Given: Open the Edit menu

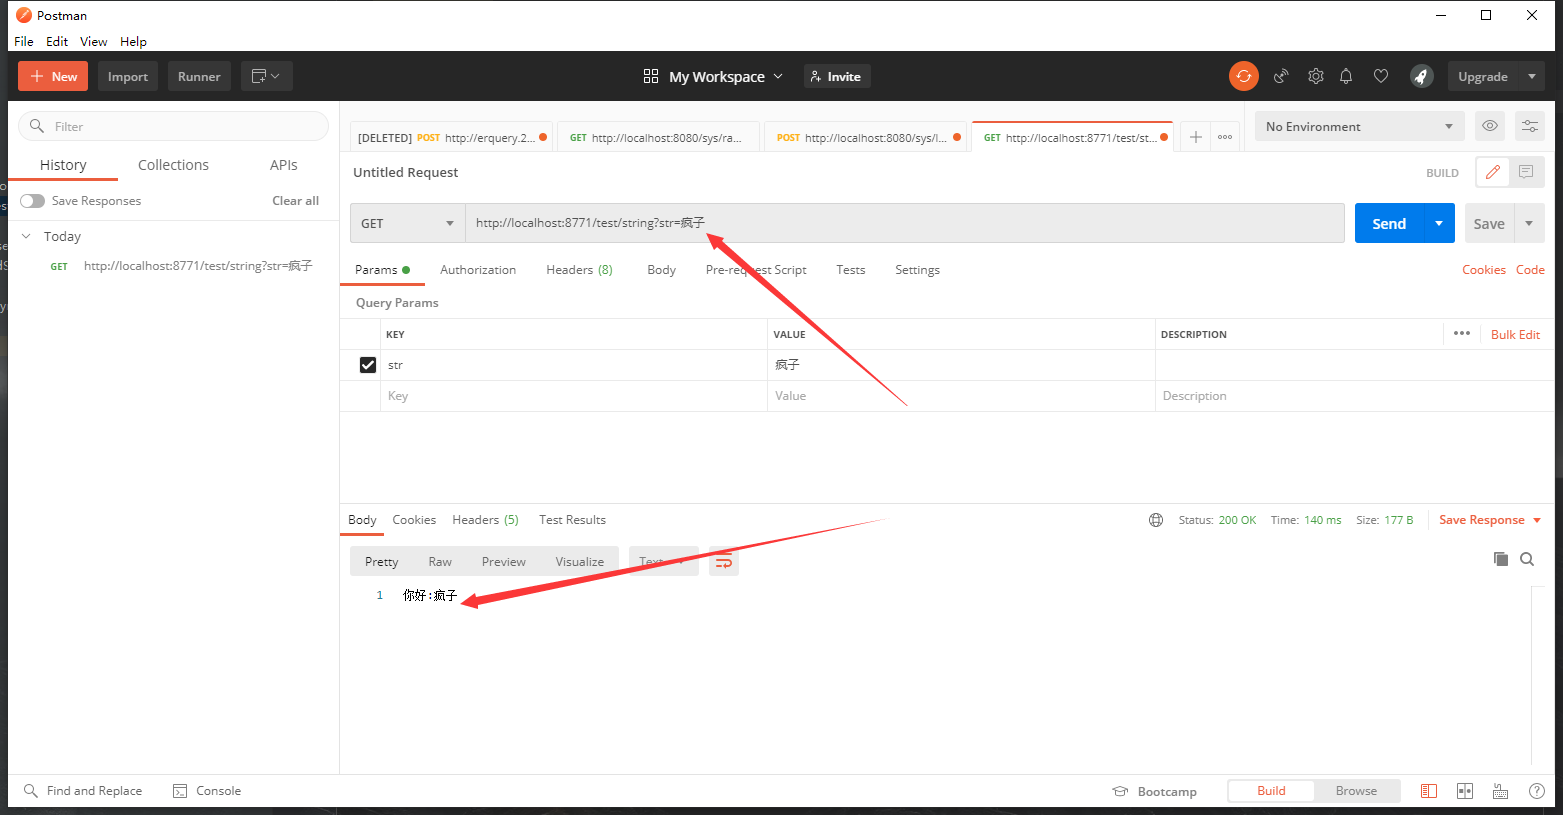Looking at the screenshot, I should [x=57, y=41].
